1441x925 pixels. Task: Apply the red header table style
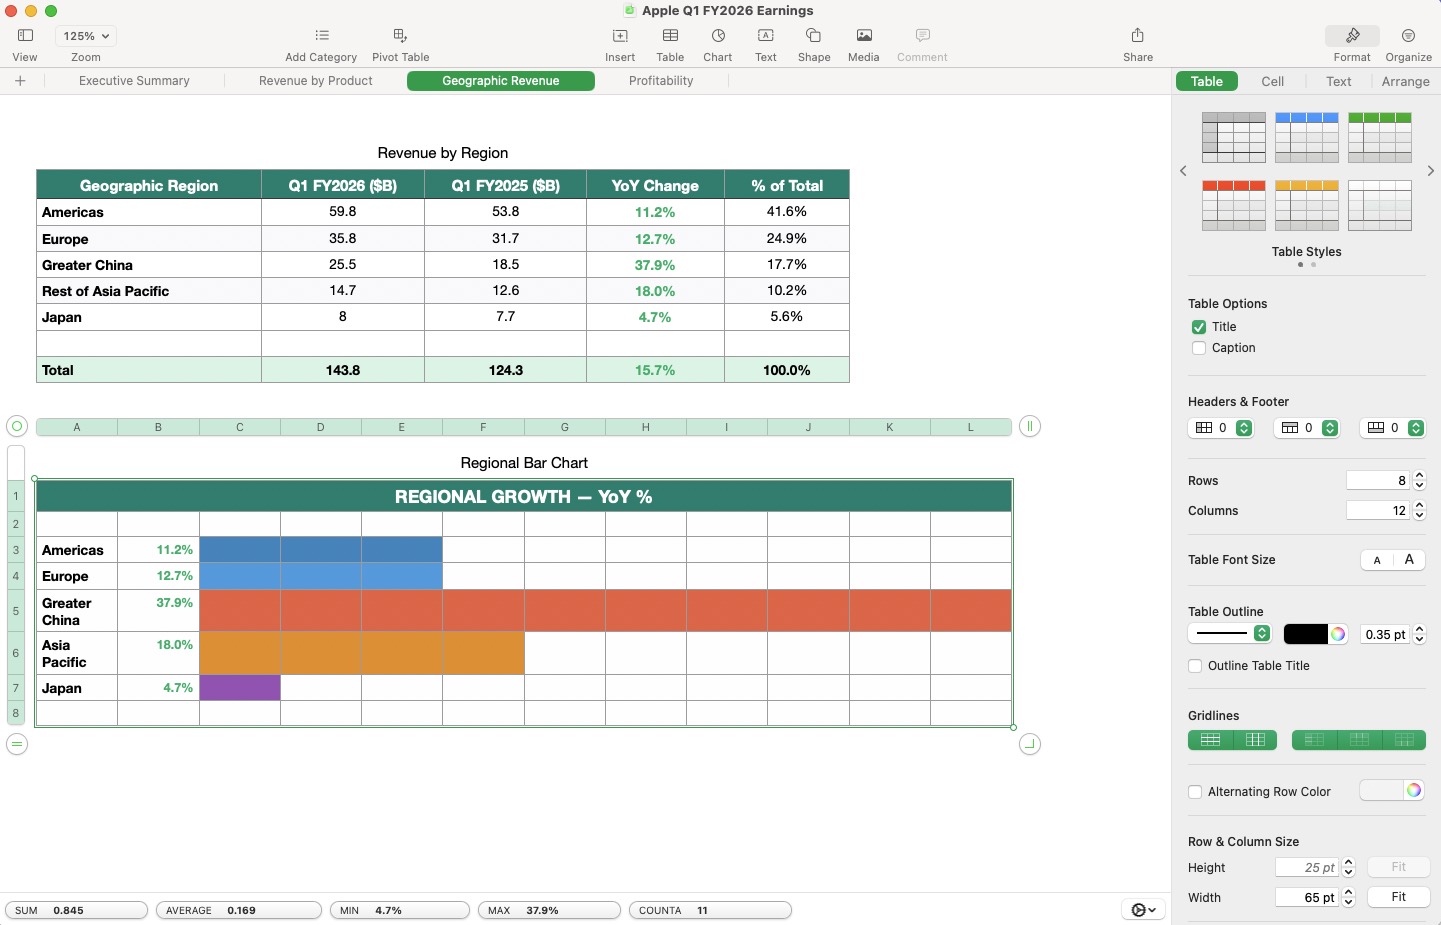click(x=1234, y=205)
